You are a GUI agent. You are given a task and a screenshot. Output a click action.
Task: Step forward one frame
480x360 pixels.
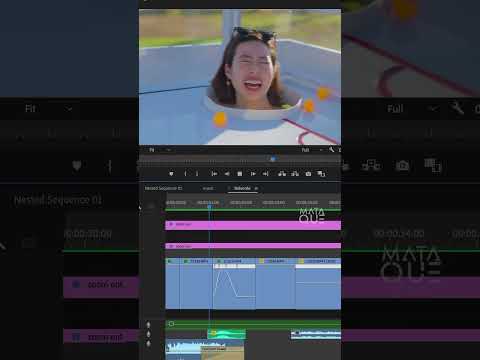253,174
